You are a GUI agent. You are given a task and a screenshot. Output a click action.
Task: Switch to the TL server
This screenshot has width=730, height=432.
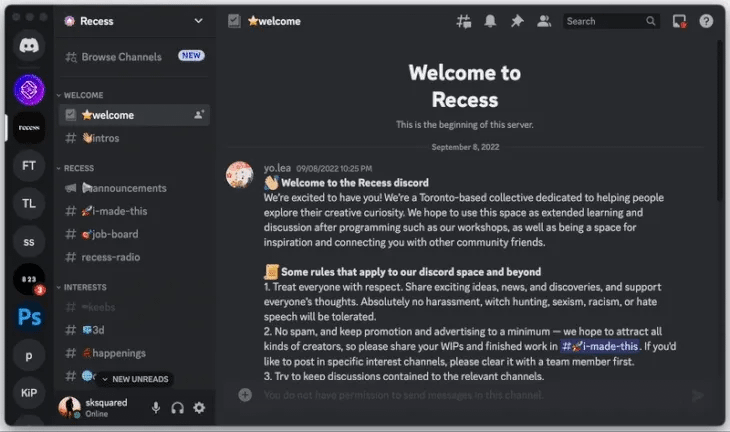[x=29, y=203]
